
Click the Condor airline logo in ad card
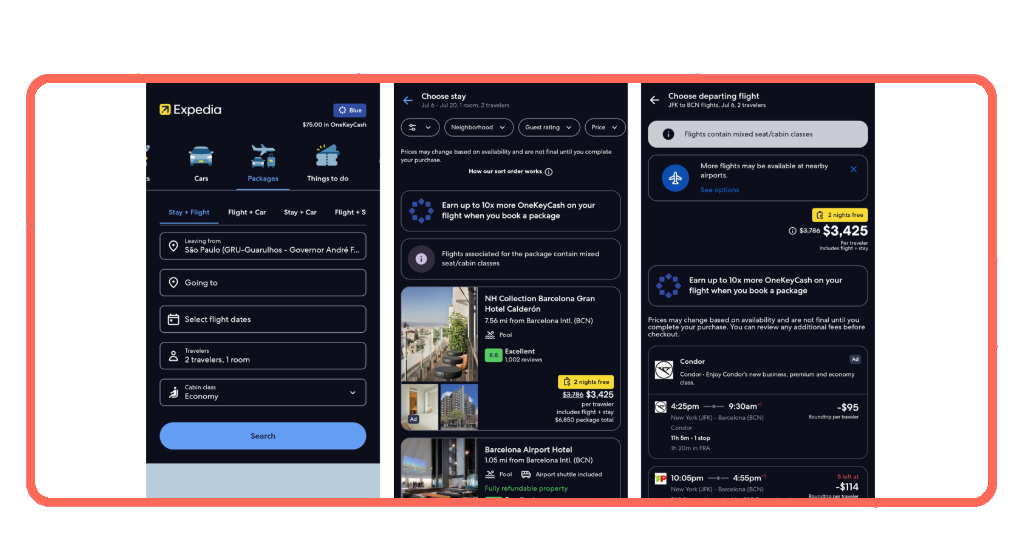click(664, 370)
